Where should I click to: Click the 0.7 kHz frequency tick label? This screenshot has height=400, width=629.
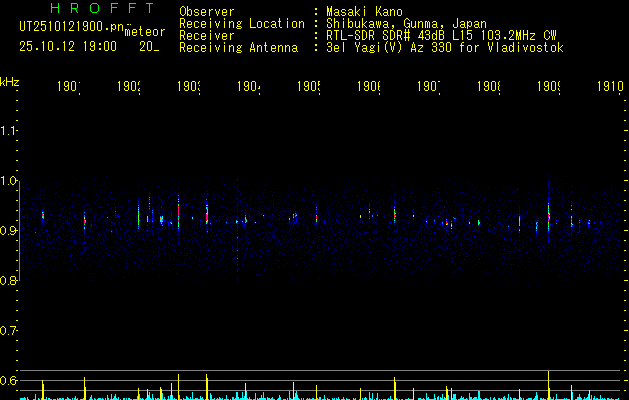tap(9, 330)
